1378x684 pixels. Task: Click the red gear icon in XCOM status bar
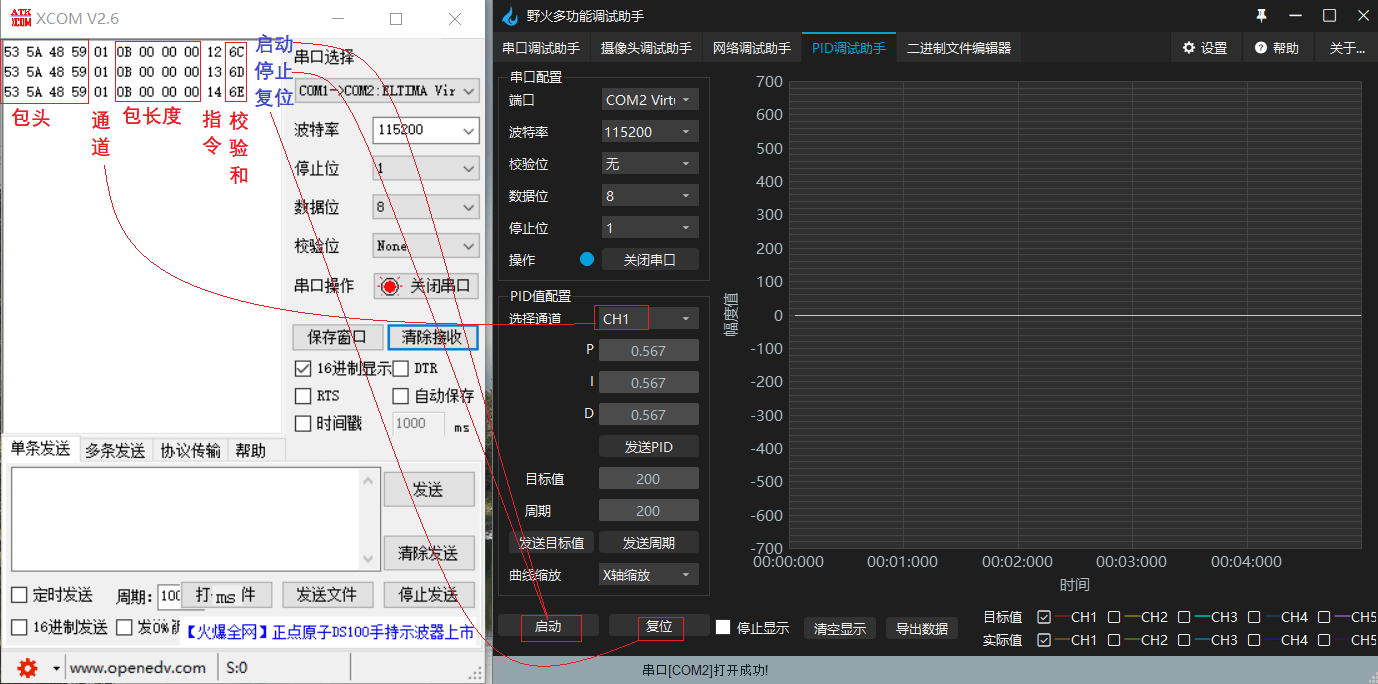click(27, 667)
